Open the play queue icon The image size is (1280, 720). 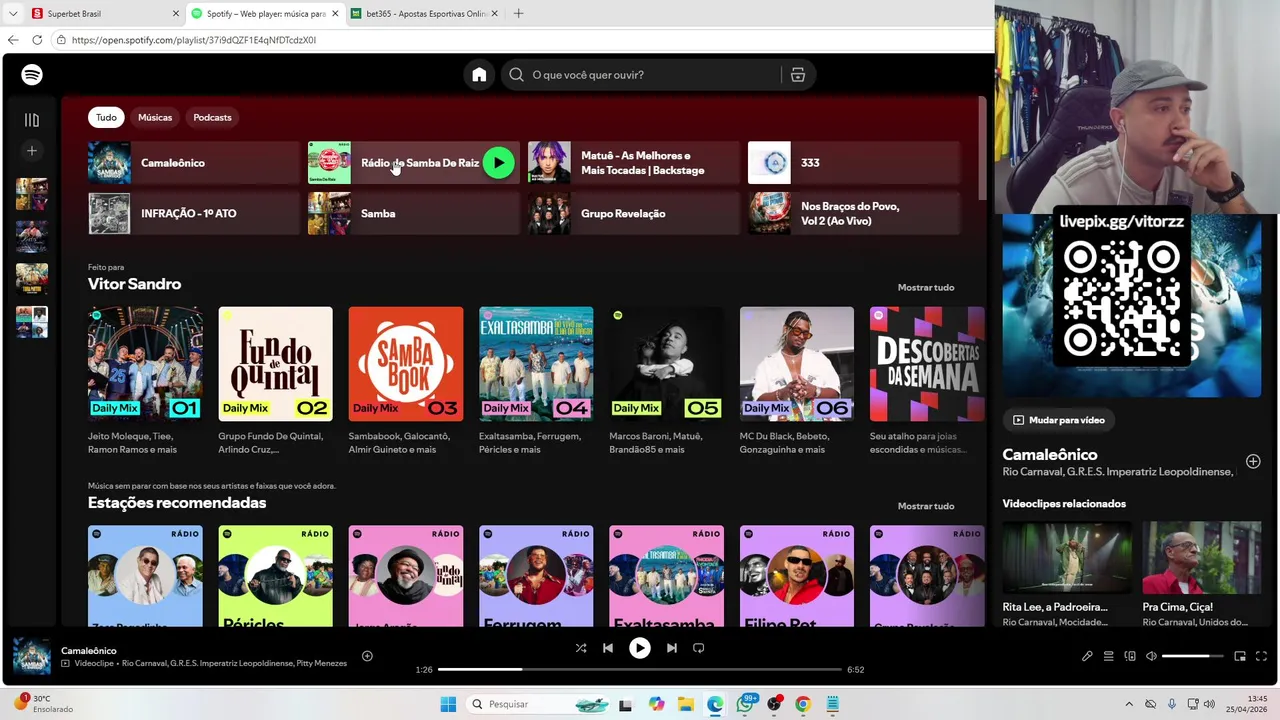coord(1108,656)
